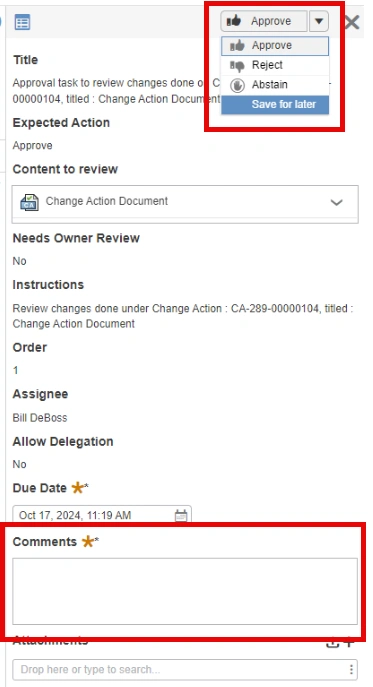Open the action dropdown arrow beside Approve
The width and height of the screenshot is (373, 687).
pyautogui.click(x=319, y=21)
